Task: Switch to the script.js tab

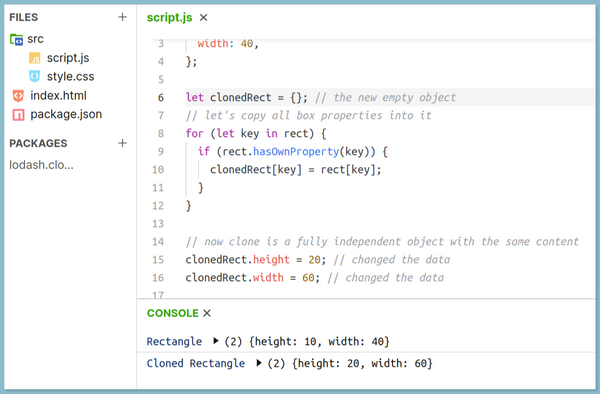Action: tap(170, 18)
